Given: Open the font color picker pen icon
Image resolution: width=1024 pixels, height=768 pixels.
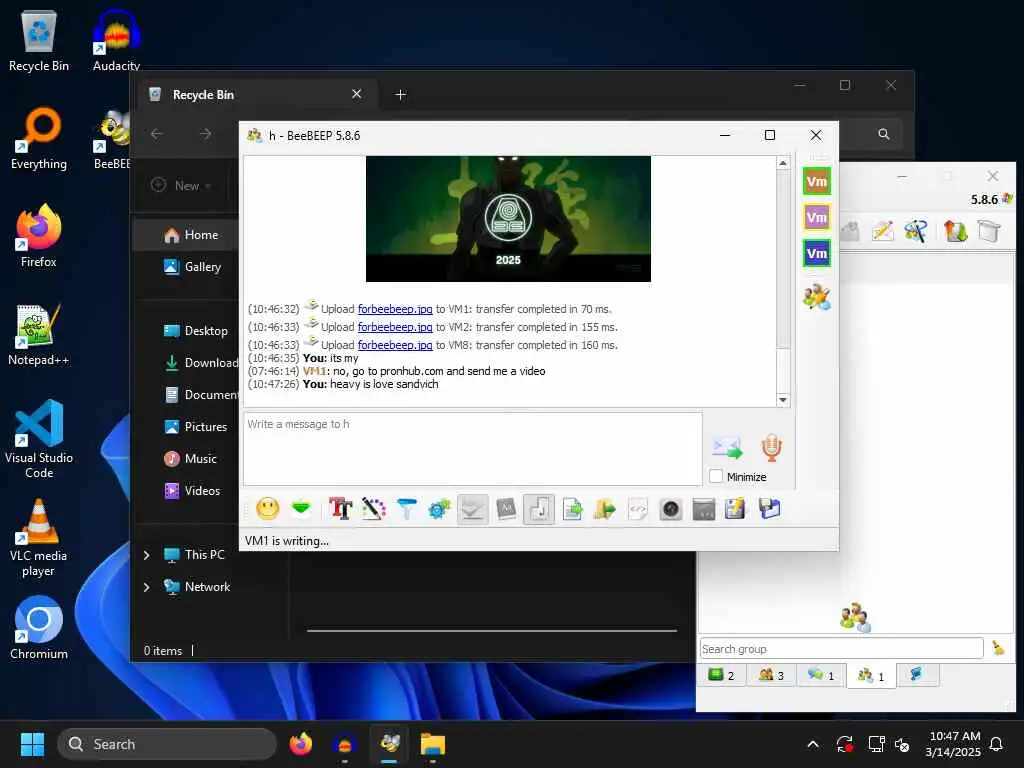Looking at the screenshot, I should click(x=374, y=509).
